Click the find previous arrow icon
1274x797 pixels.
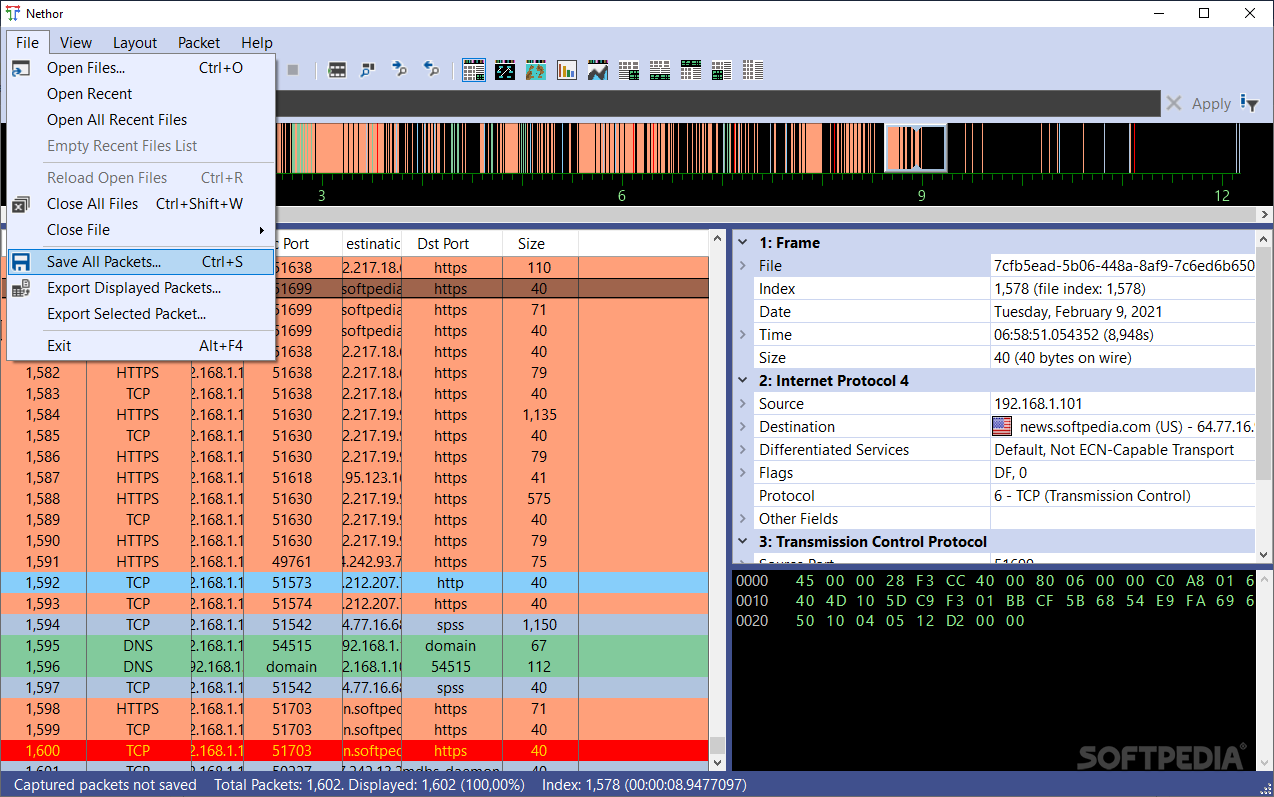click(431, 70)
